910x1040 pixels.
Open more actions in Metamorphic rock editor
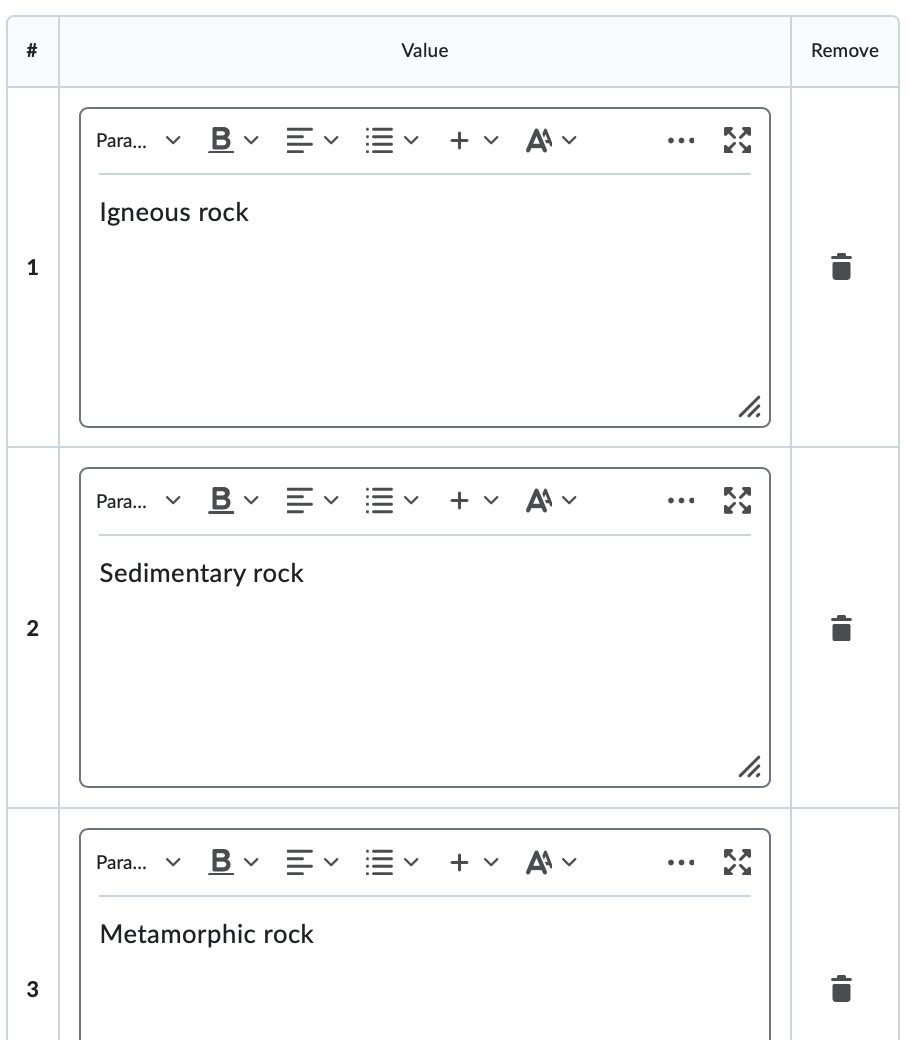(x=680, y=863)
